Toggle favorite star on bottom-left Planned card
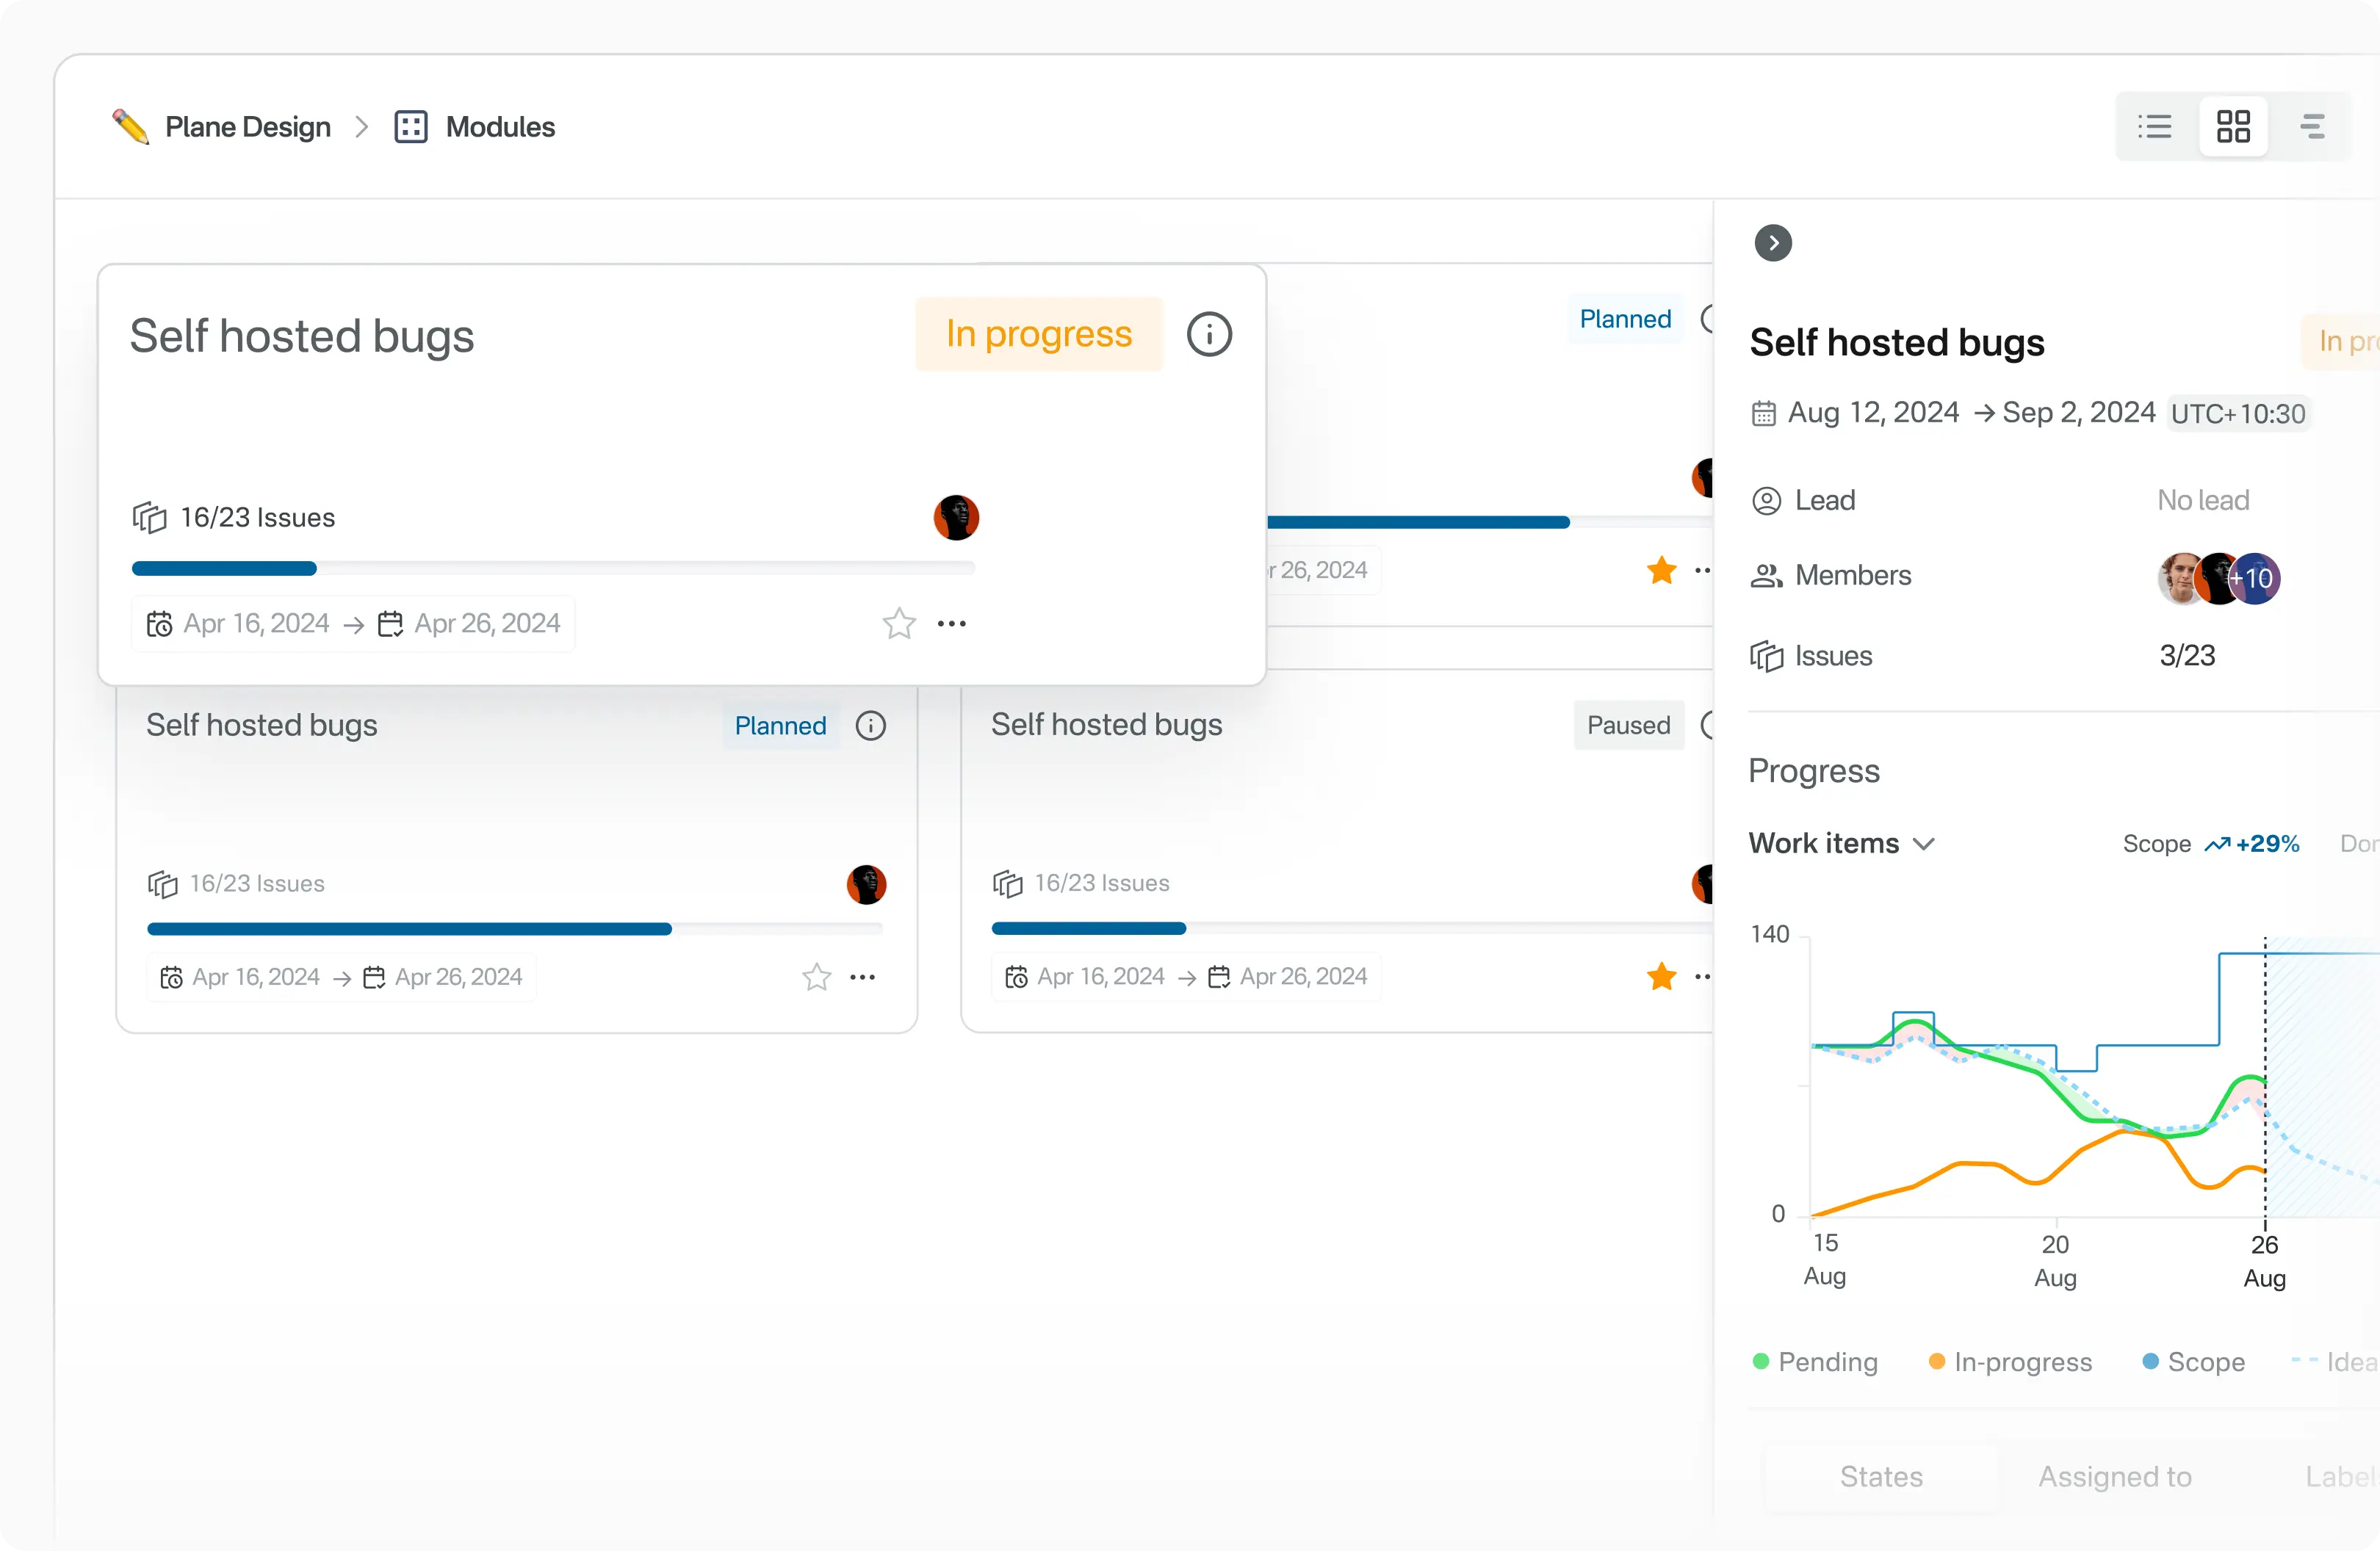Screen dimensions: 2380x1551 tap(817, 977)
